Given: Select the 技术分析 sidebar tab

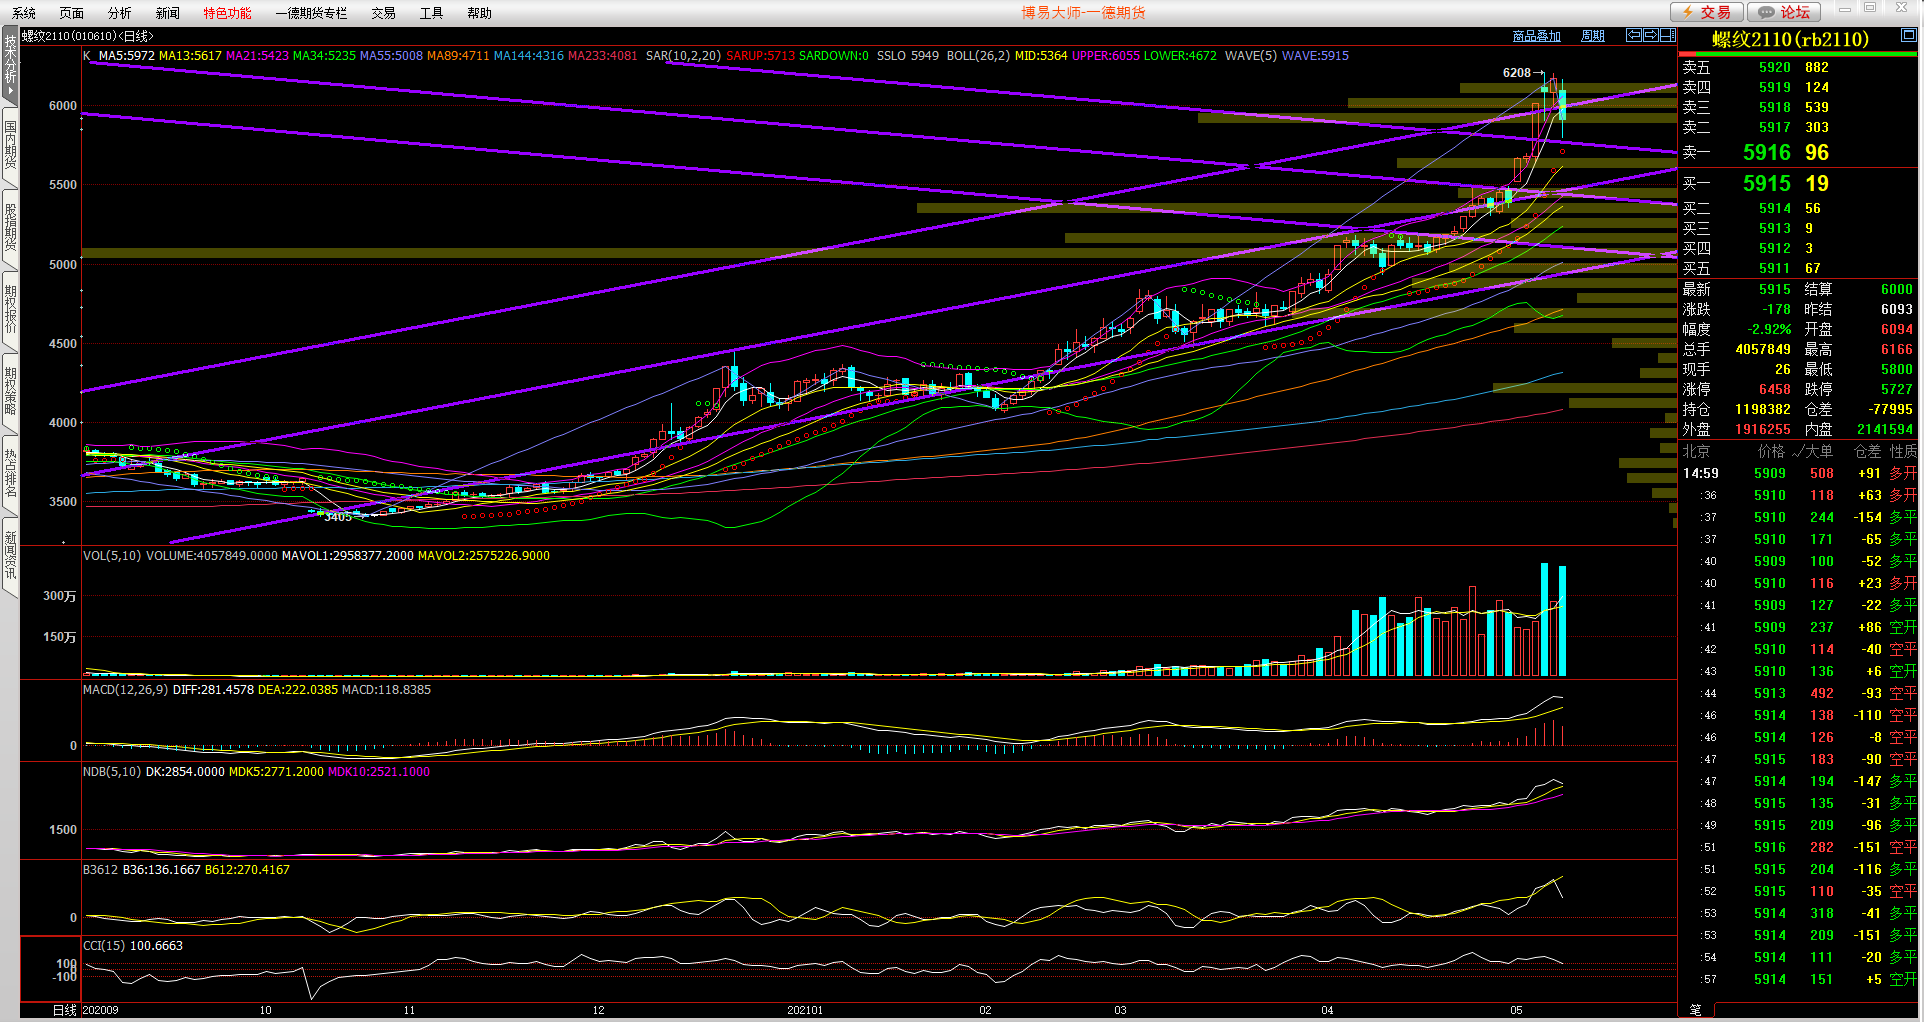Looking at the screenshot, I should (x=10, y=67).
